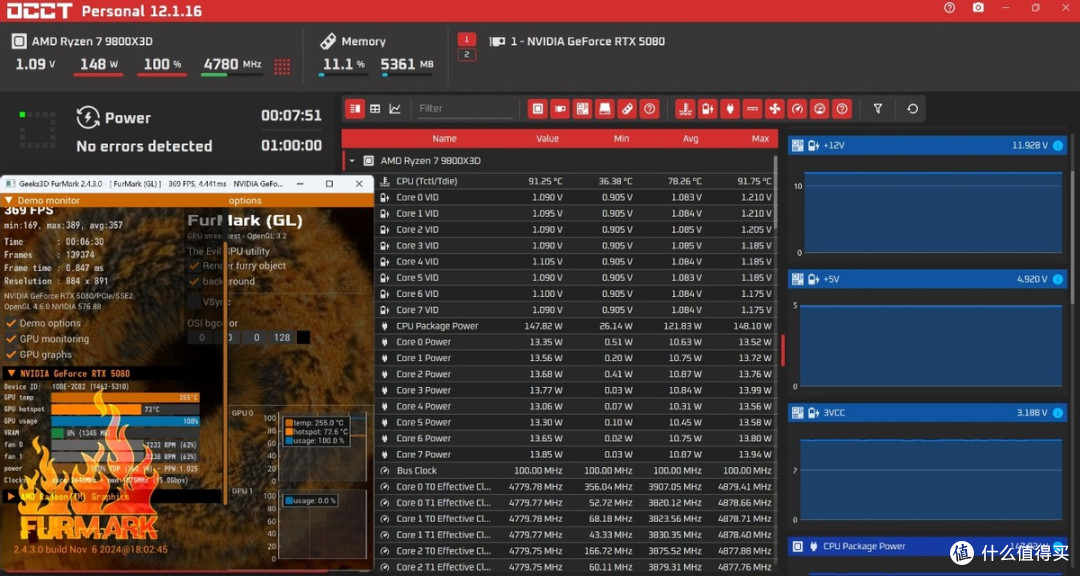Switch monitoring to the table grid view
The width and height of the screenshot is (1080, 576).
pos(375,109)
